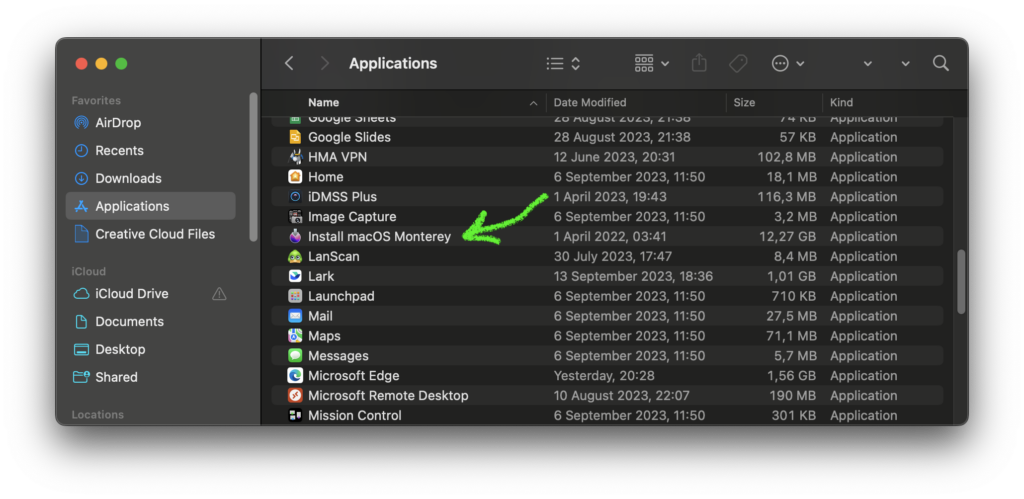Click the '116,3 MB' size cell
Screen dimensions: 1024x499
click(787, 197)
